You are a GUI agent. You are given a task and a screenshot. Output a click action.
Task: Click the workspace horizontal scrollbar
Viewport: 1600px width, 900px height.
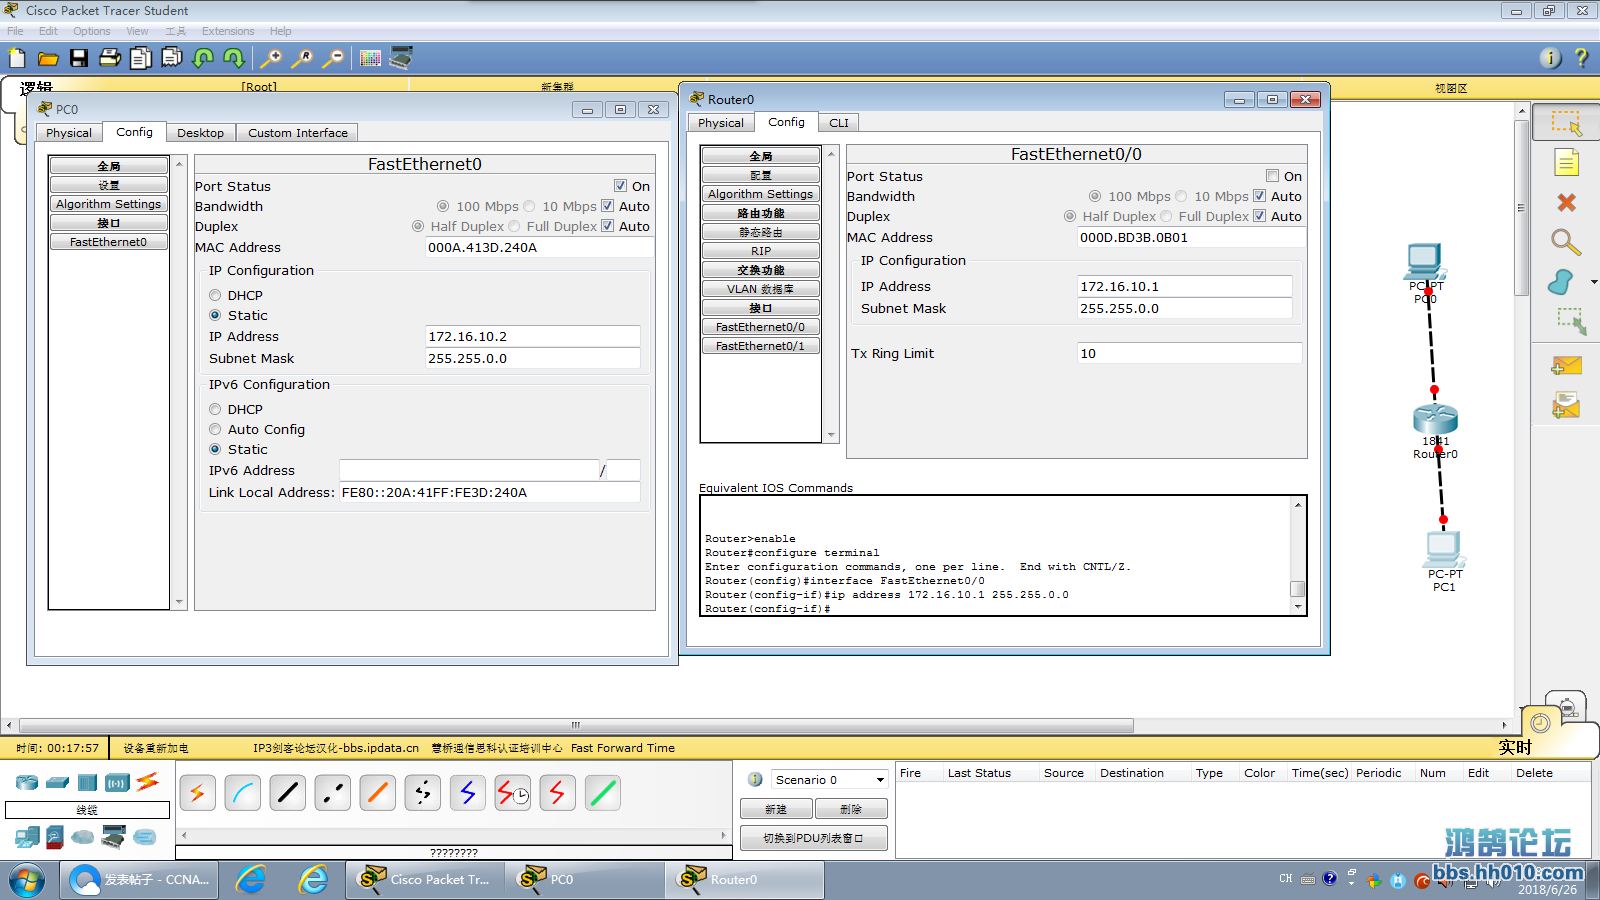point(576,725)
